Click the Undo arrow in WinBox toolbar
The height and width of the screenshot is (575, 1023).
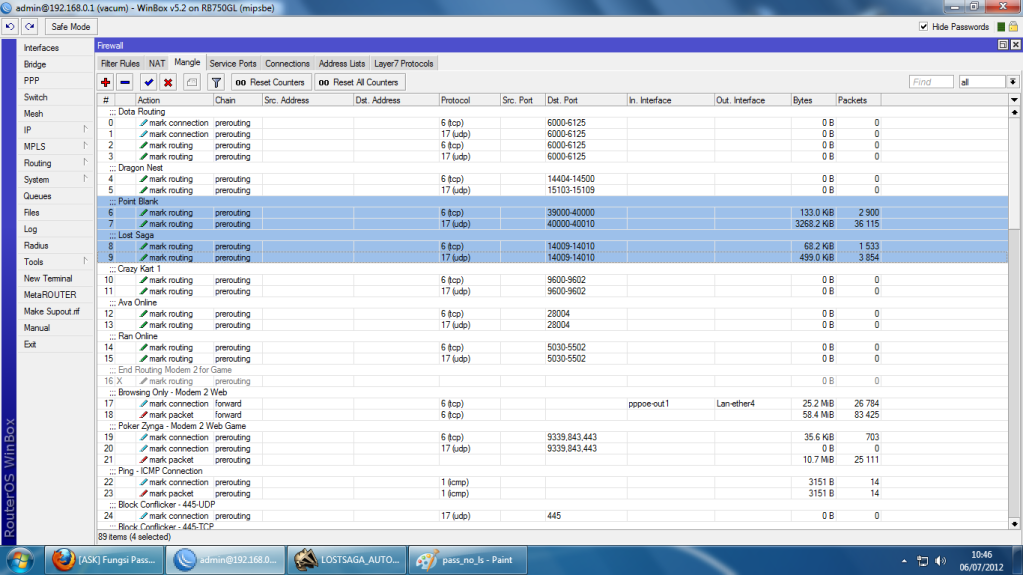click(10, 27)
